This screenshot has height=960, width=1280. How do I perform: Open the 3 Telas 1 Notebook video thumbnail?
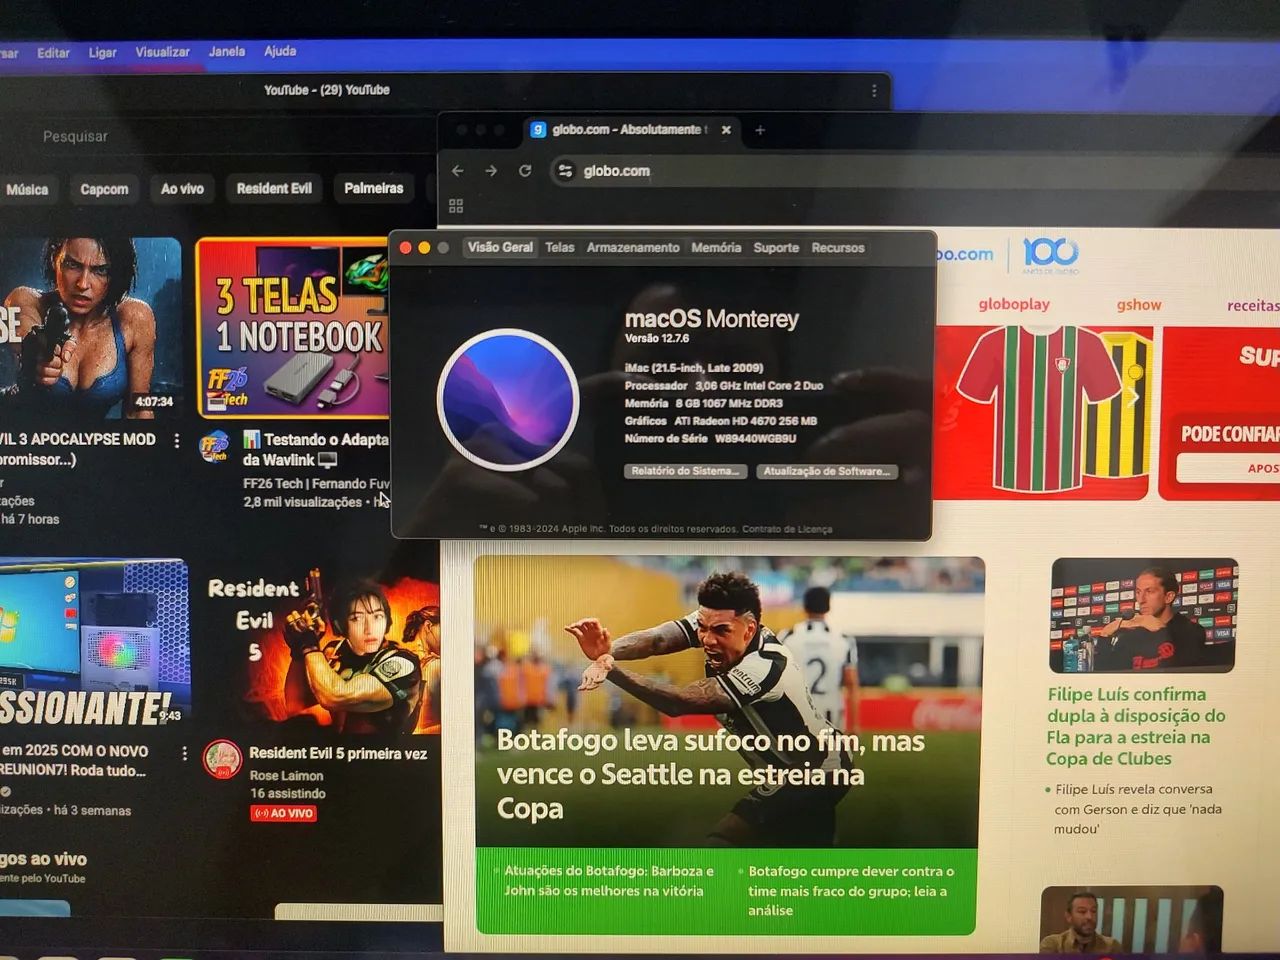pos(292,328)
